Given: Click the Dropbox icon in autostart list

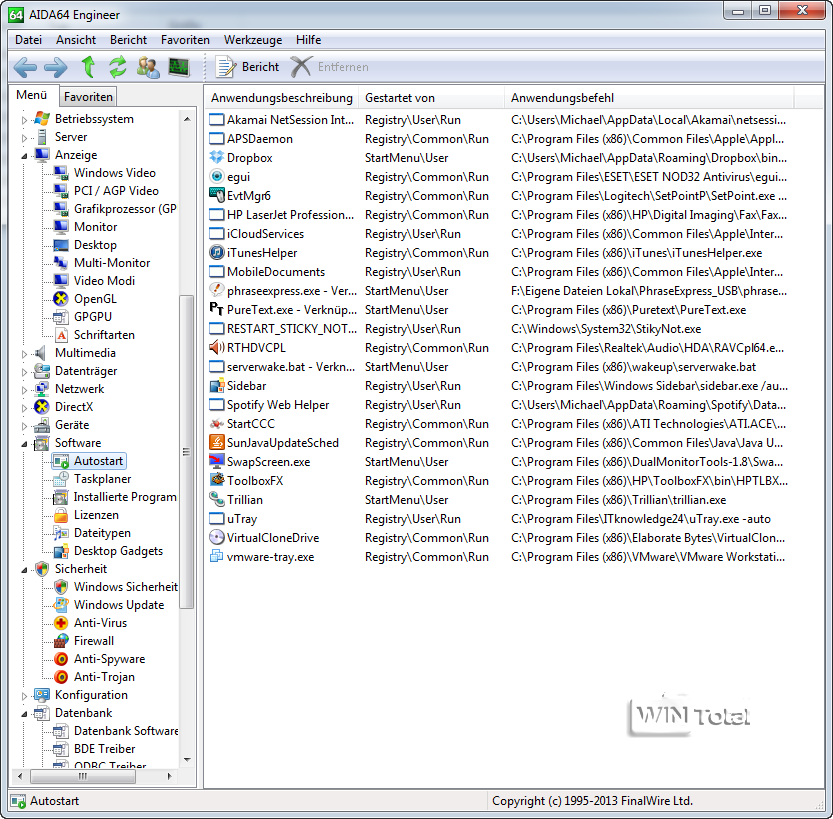Looking at the screenshot, I should pos(216,158).
